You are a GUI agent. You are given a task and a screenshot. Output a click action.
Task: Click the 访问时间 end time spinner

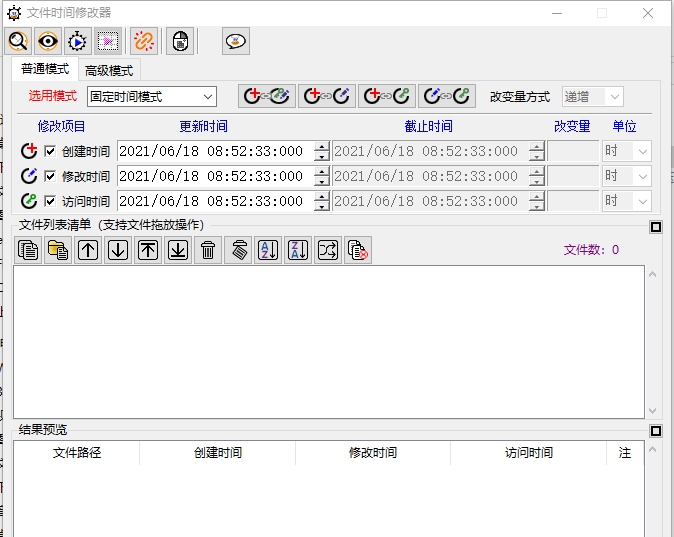click(x=536, y=201)
